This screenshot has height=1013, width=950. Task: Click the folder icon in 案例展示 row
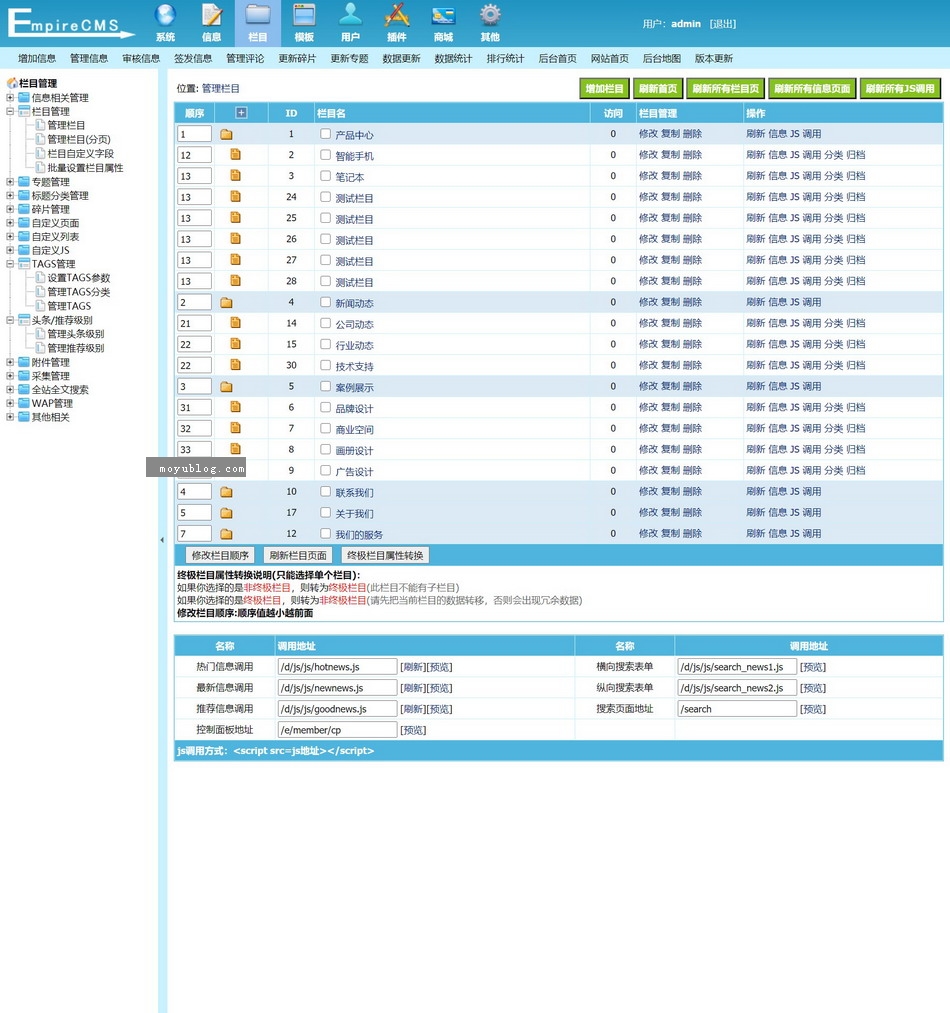[x=226, y=386]
